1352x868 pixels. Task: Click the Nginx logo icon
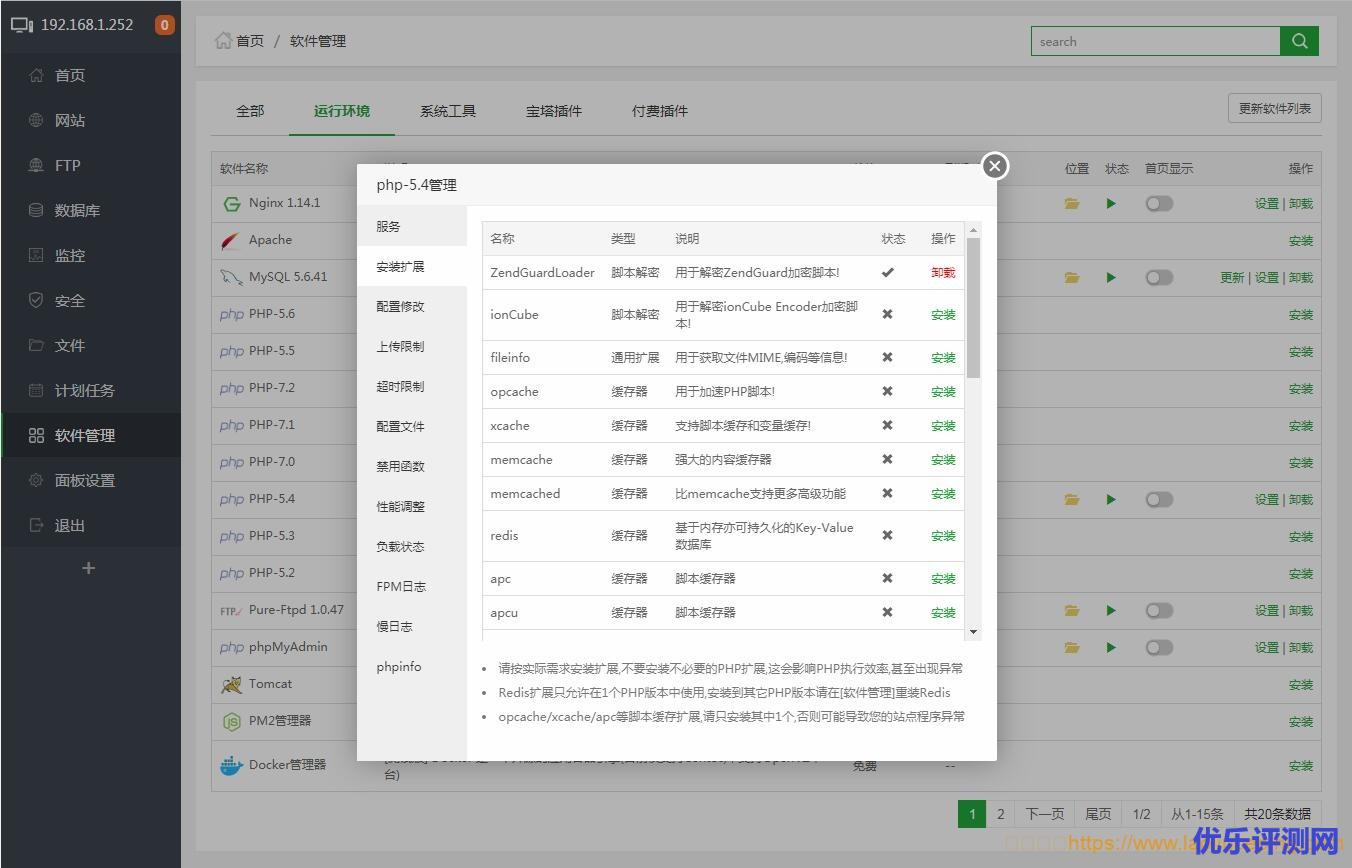click(232, 203)
